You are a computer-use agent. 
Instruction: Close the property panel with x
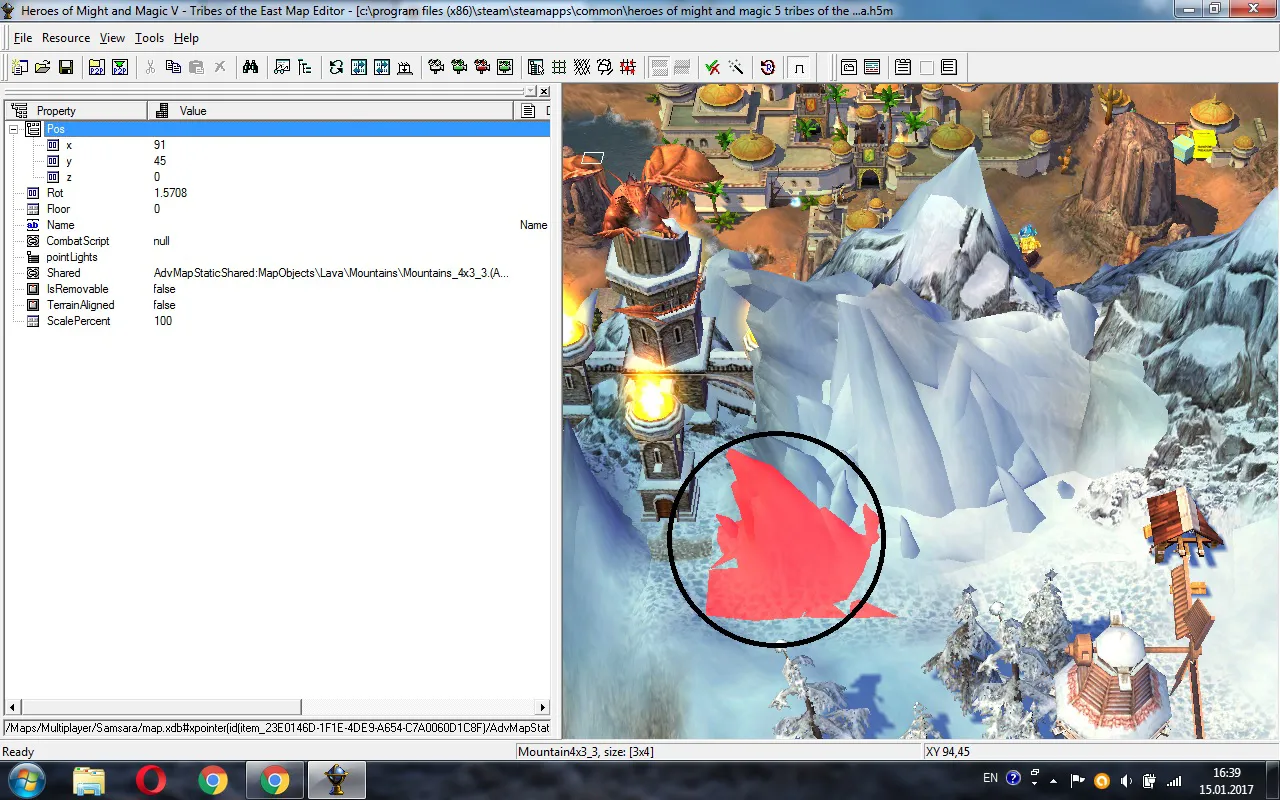[544, 91]
